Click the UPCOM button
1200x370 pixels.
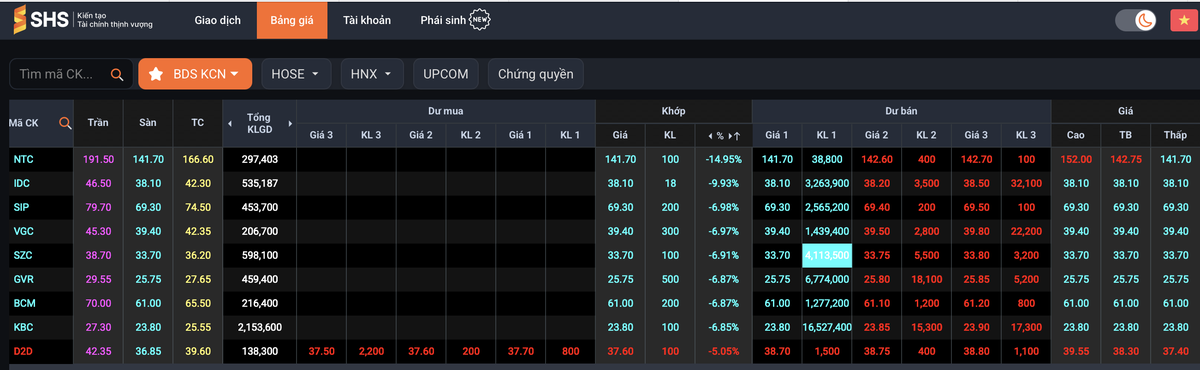(x=446, y=74)
